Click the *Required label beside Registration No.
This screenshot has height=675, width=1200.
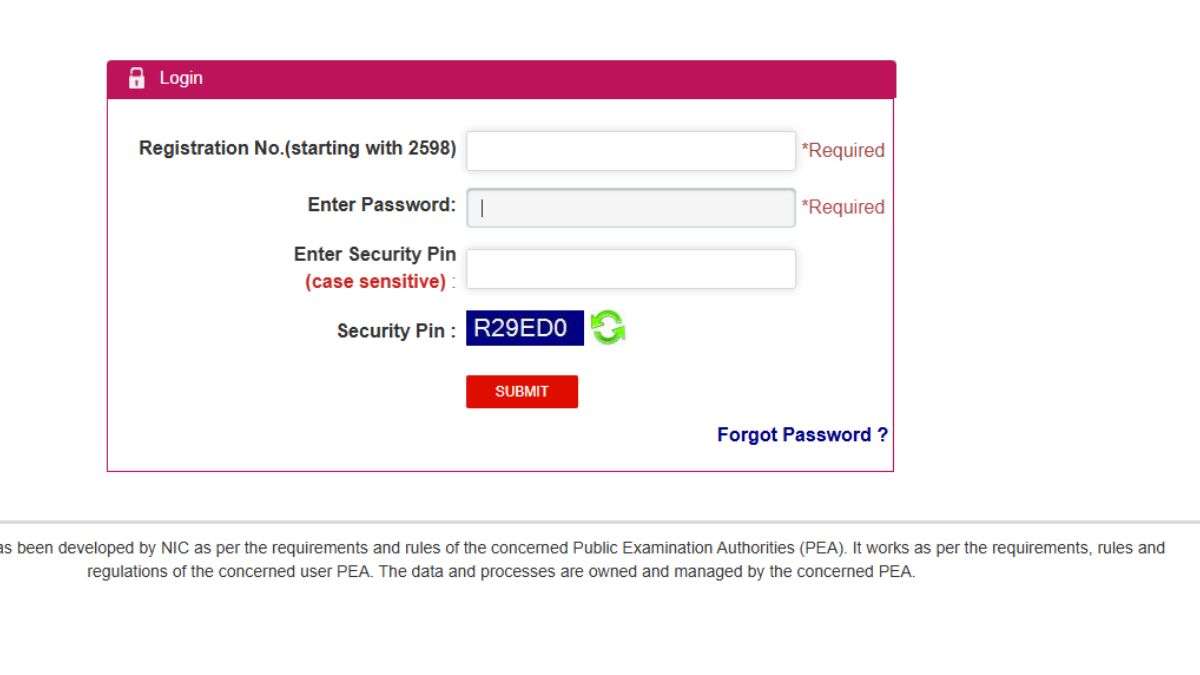pos(844,150)
